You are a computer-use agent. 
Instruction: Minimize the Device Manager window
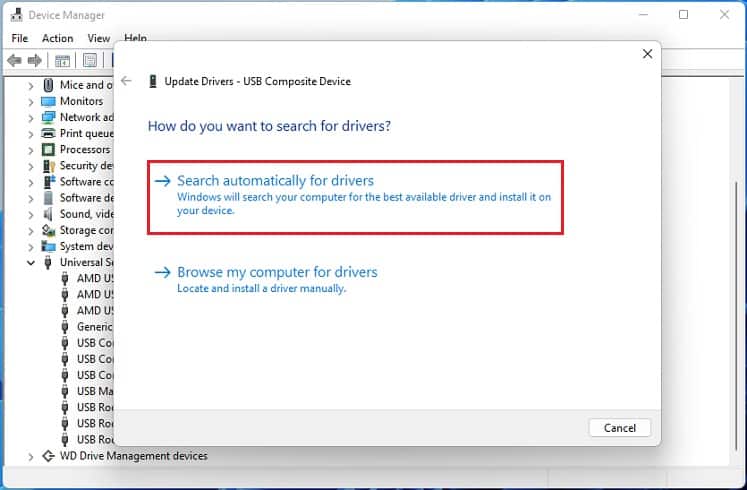pyautogui.click(x=643, y=15)
